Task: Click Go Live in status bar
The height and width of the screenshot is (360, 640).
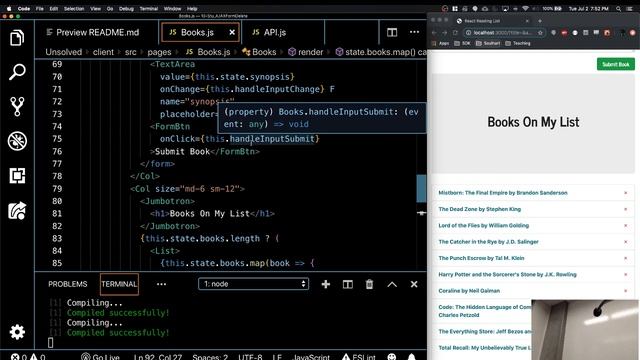Action: pos(100,356)
